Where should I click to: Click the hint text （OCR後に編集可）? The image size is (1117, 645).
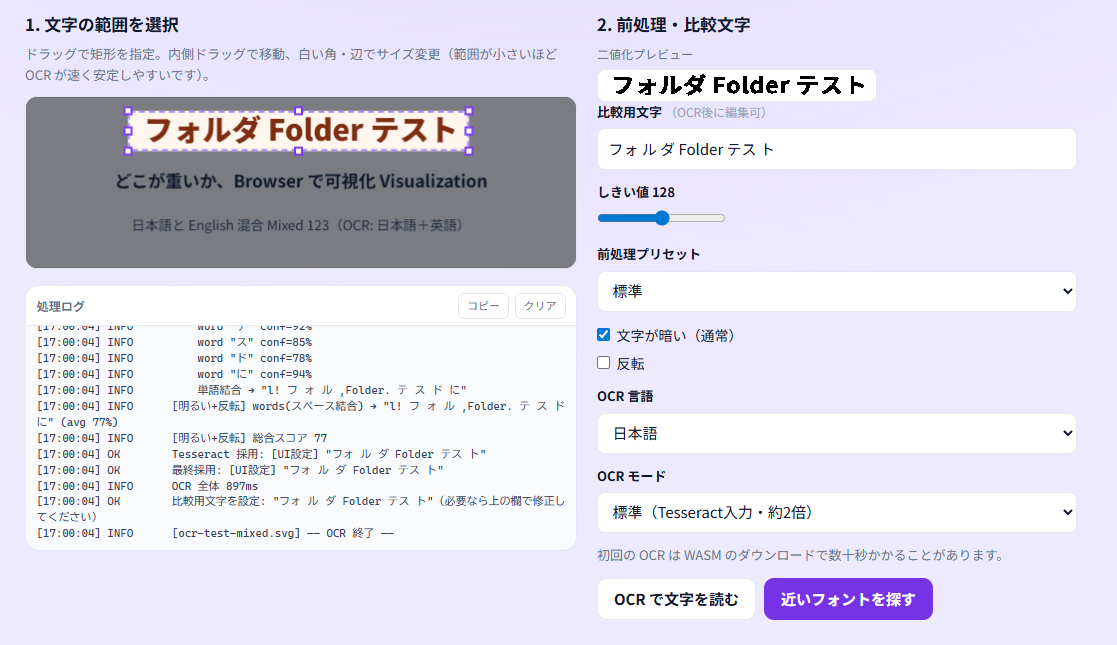[718, 113]
